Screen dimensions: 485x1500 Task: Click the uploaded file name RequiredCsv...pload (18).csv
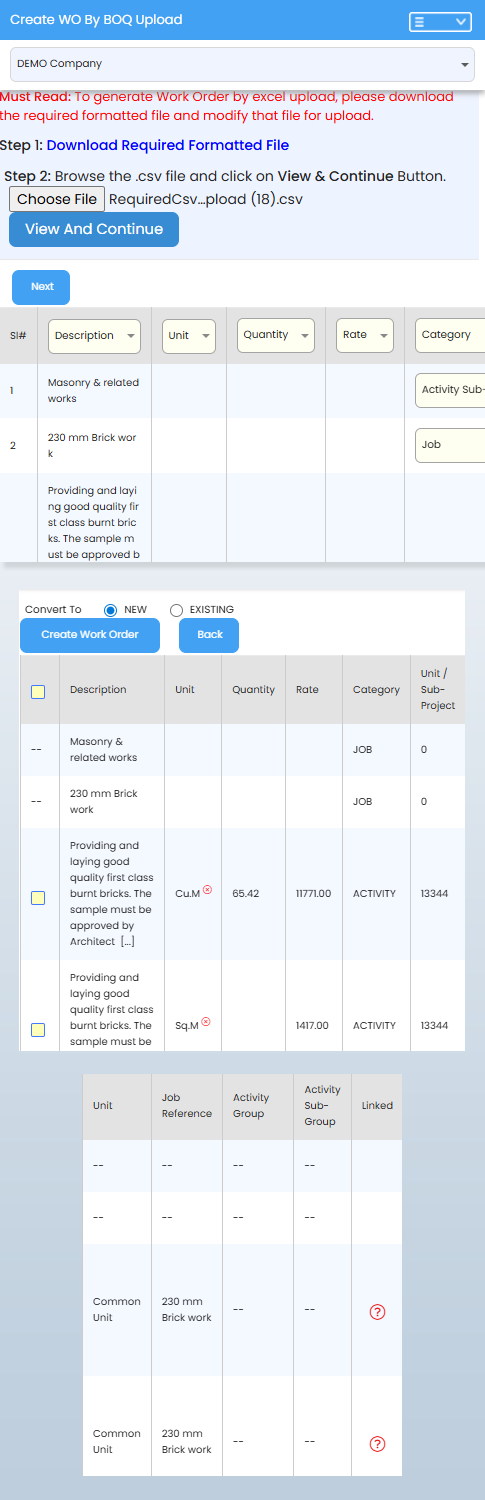click(205, 199)
